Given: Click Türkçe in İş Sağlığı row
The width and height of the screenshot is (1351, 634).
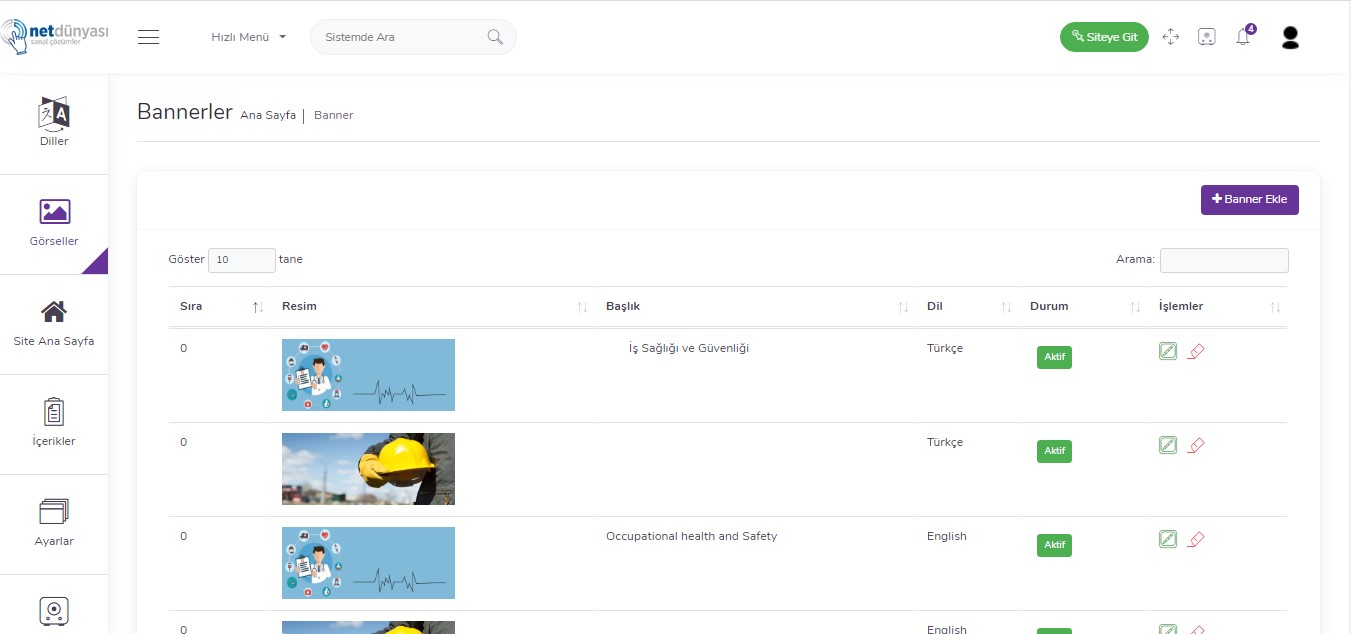Looking at the screenshot, I should (x=945, y=348).
